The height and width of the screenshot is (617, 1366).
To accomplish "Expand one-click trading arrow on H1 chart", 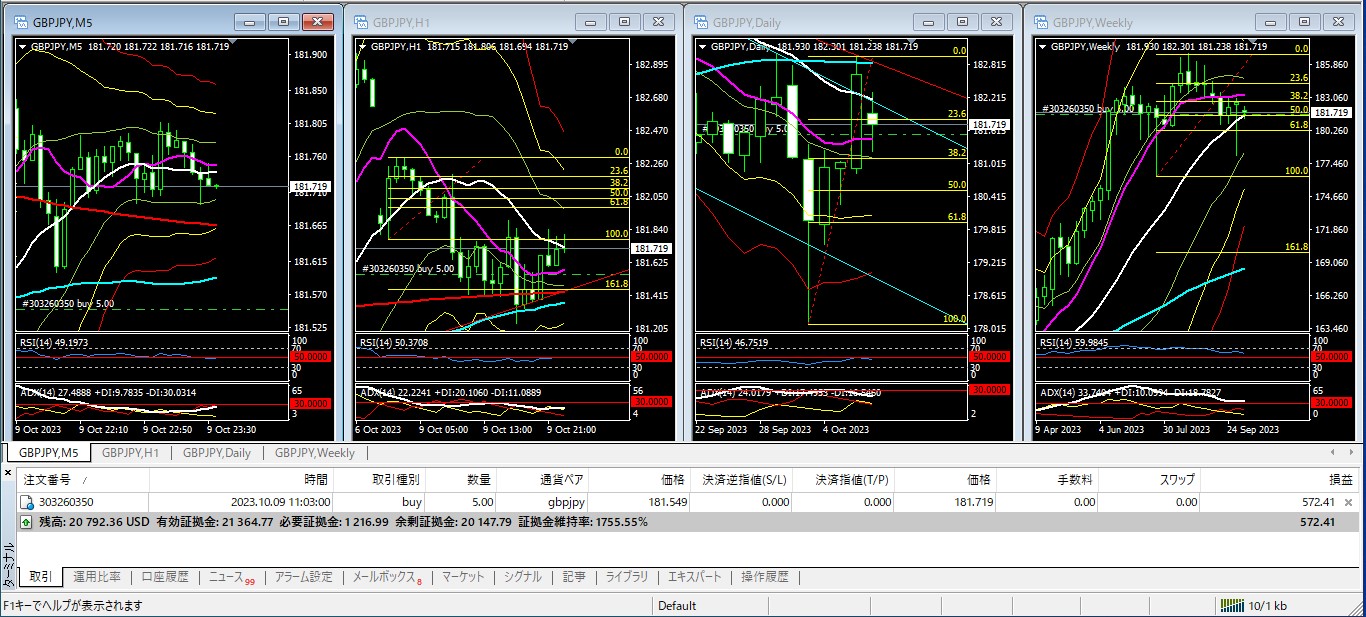I will point(363,46).
